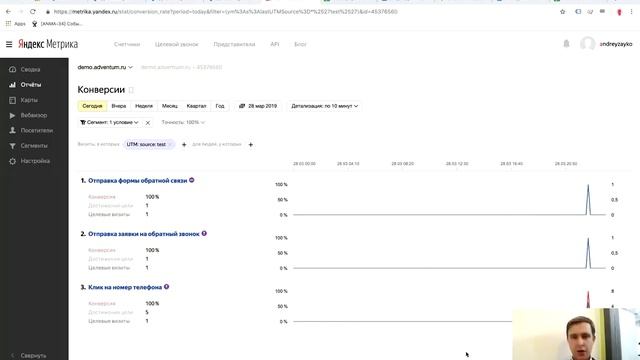Open the Блог top menu link
This screenshot has height=360, width=640.
click(300, 44)
